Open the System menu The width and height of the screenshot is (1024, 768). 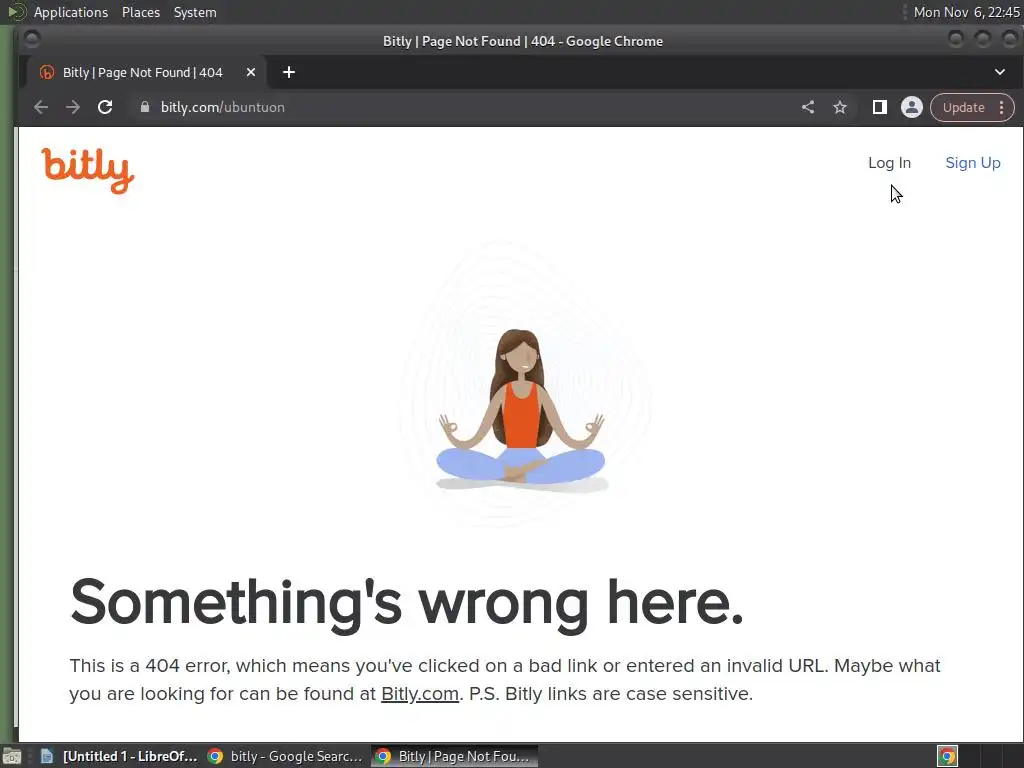(x=195, y=12)
